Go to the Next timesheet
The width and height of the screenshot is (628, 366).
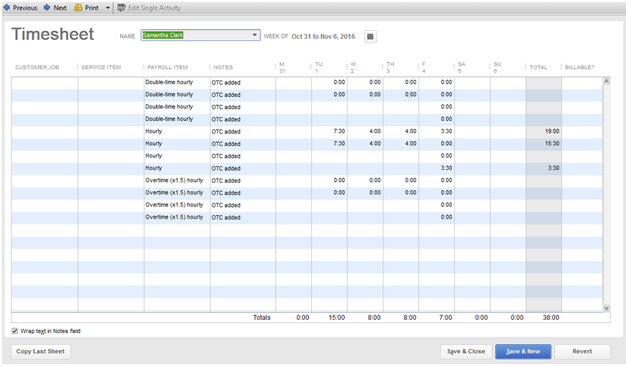[55, 8]
